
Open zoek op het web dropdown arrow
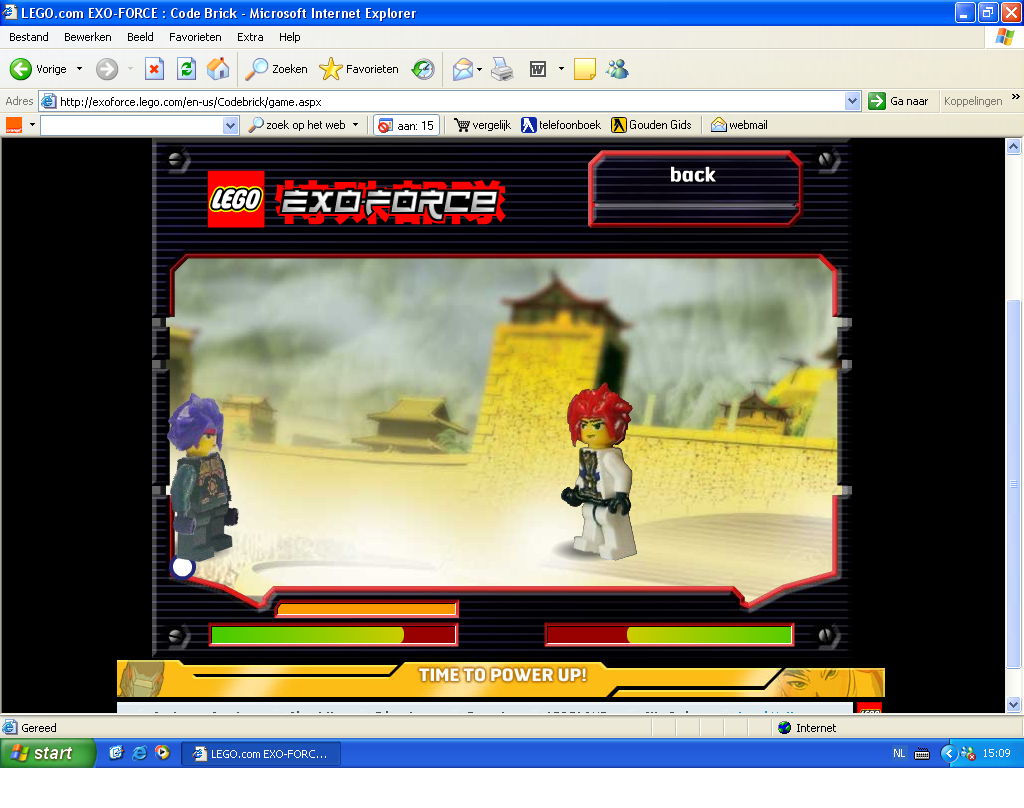click(x=356, y=125)
